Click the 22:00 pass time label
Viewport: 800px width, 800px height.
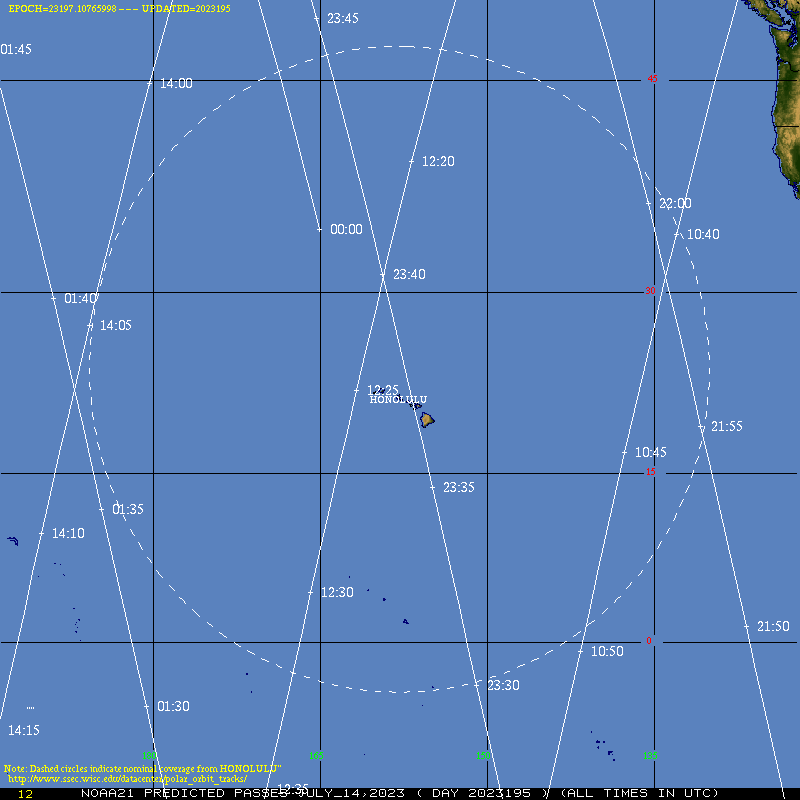[x=675, y=204]
